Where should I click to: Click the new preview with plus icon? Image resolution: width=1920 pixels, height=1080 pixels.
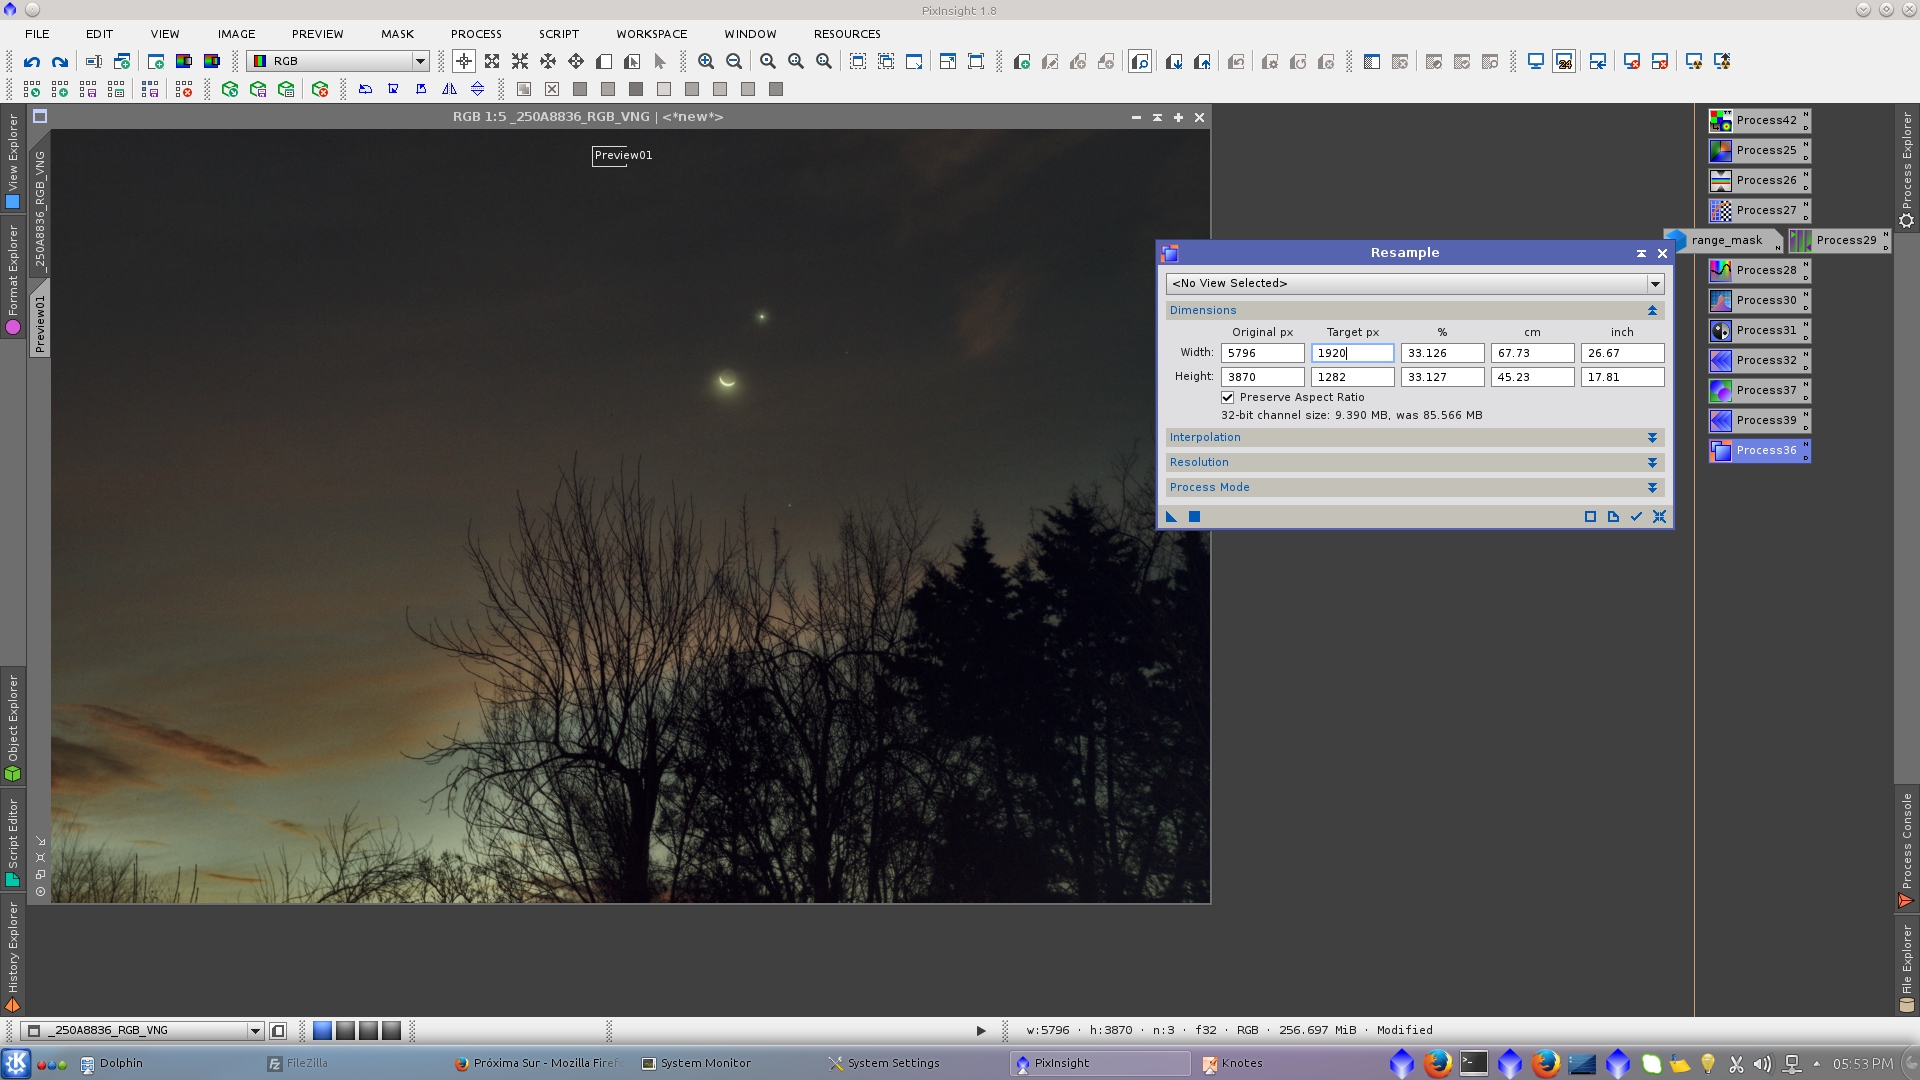point(1022,62)
